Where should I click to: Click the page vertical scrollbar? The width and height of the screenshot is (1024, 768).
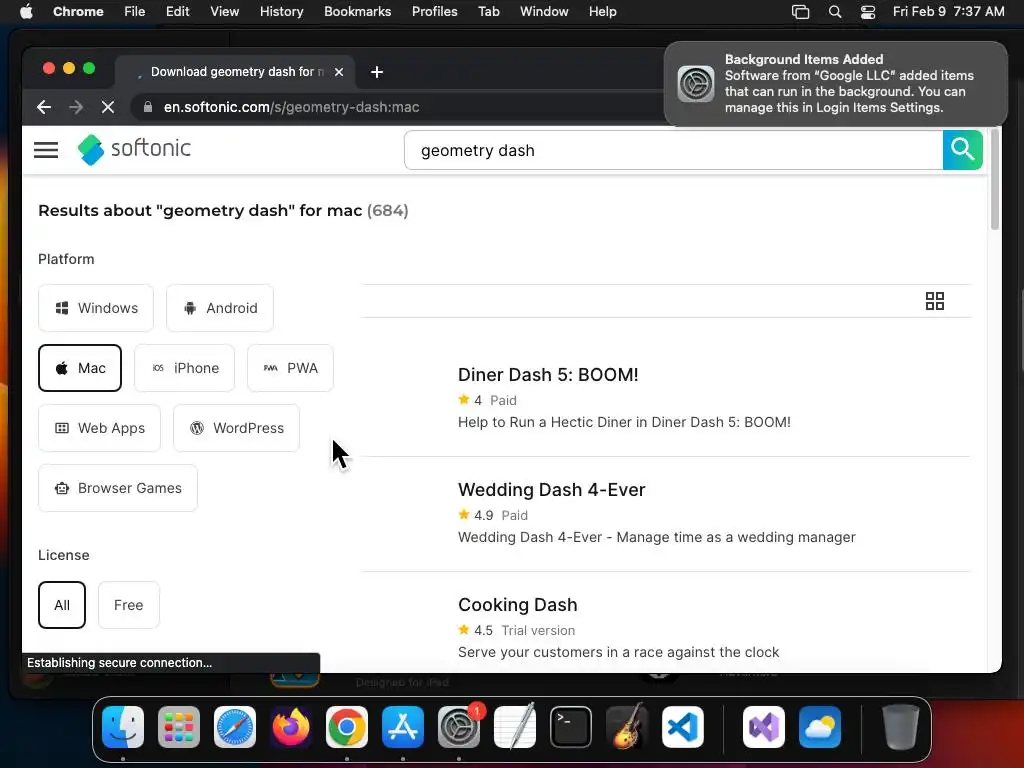995,180
